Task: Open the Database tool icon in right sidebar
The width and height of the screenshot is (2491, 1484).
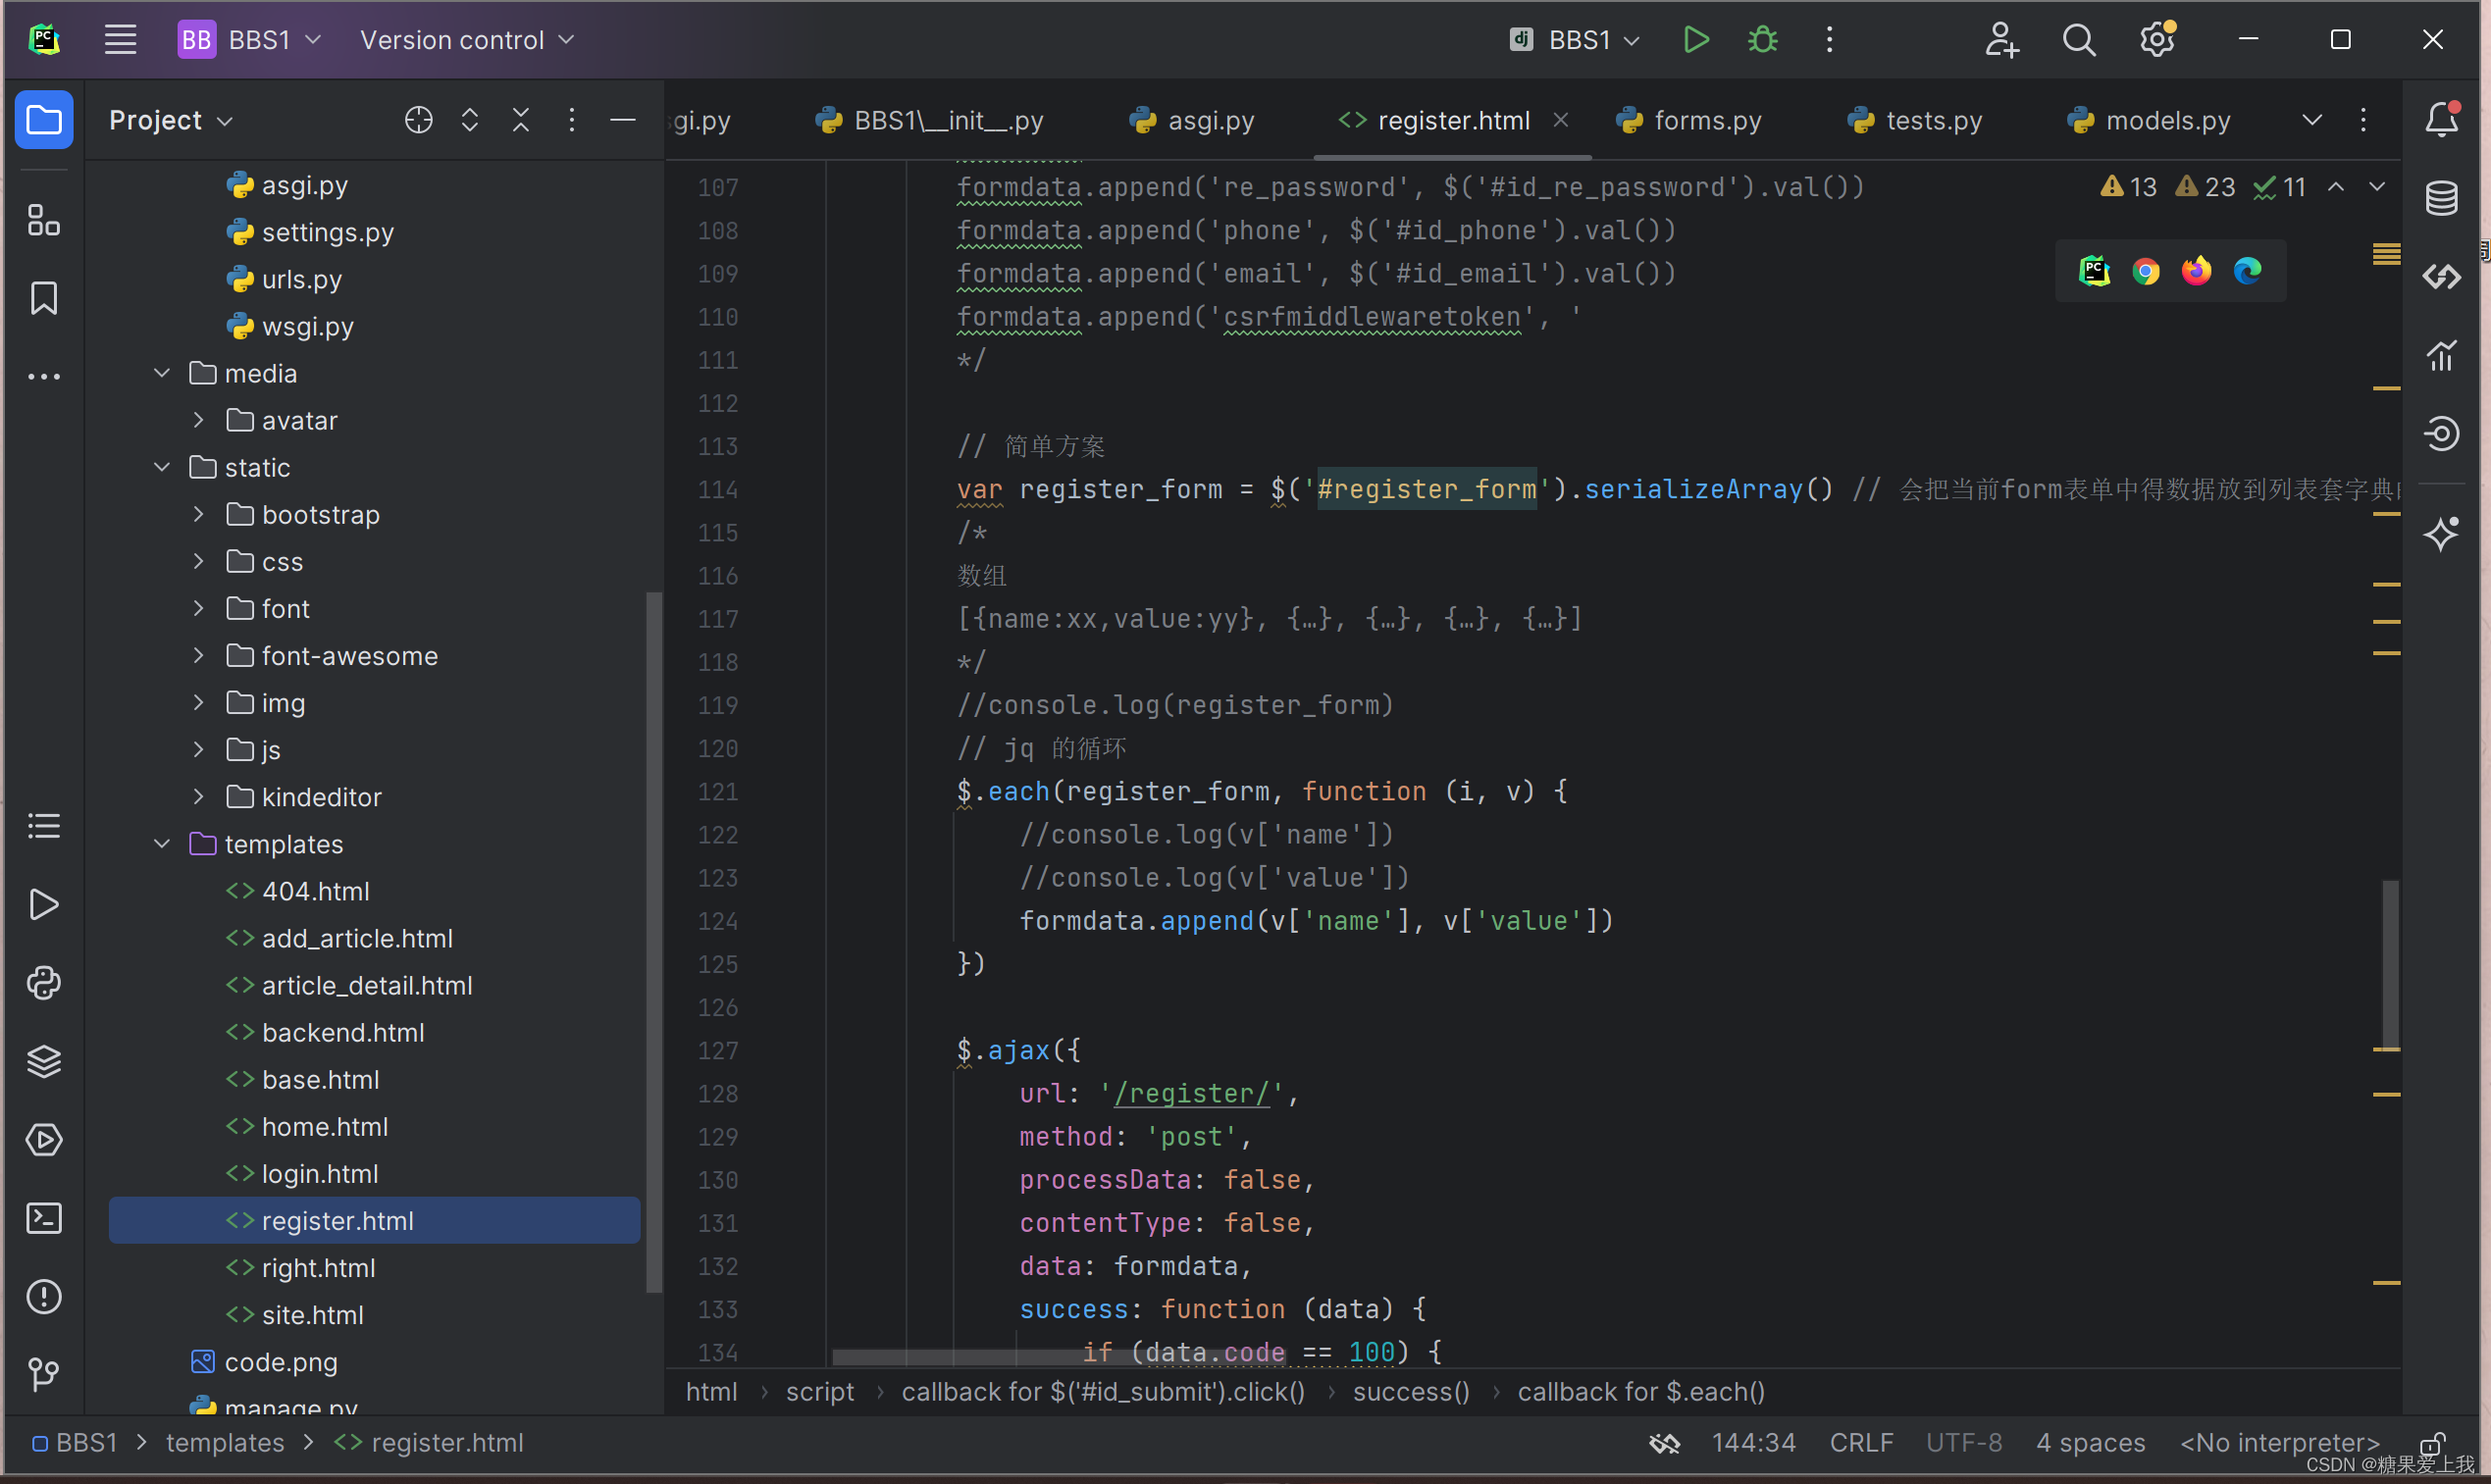Action: pos(2443,194)
